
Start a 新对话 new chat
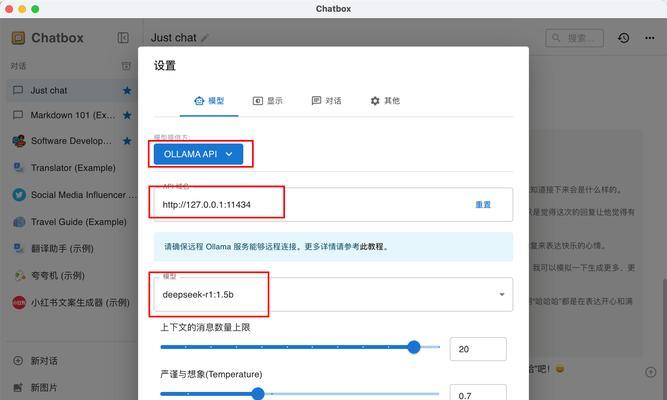click(x=71, y=361)
